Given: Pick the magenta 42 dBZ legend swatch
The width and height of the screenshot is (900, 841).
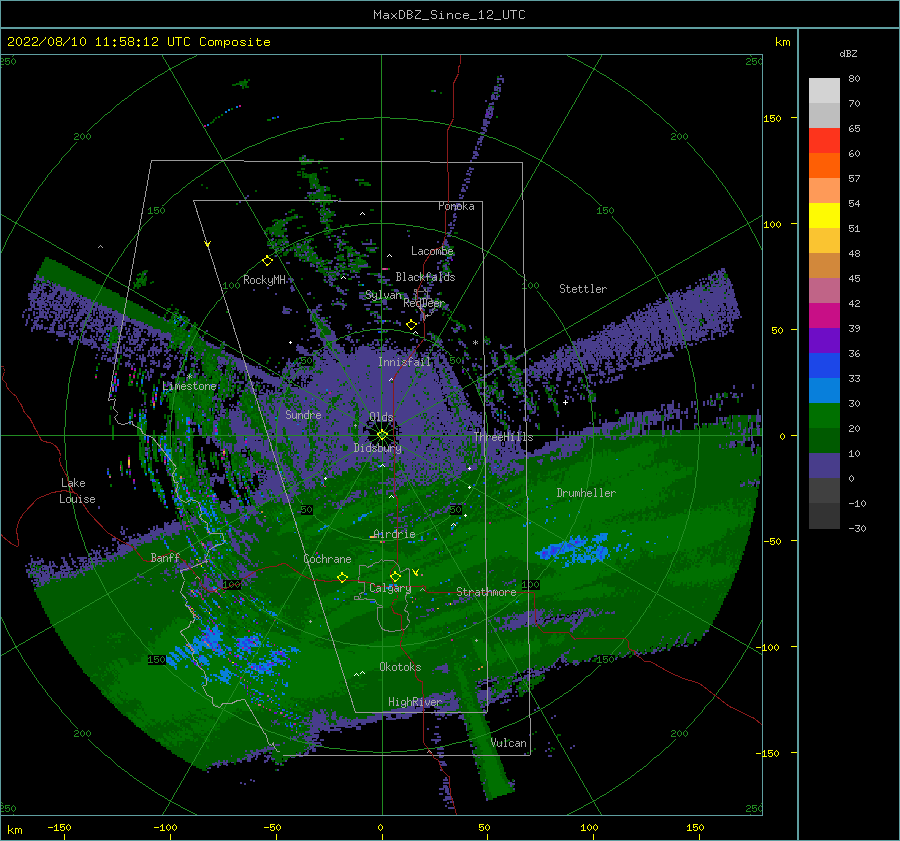Looking at the screenshot, I should 824,315.
